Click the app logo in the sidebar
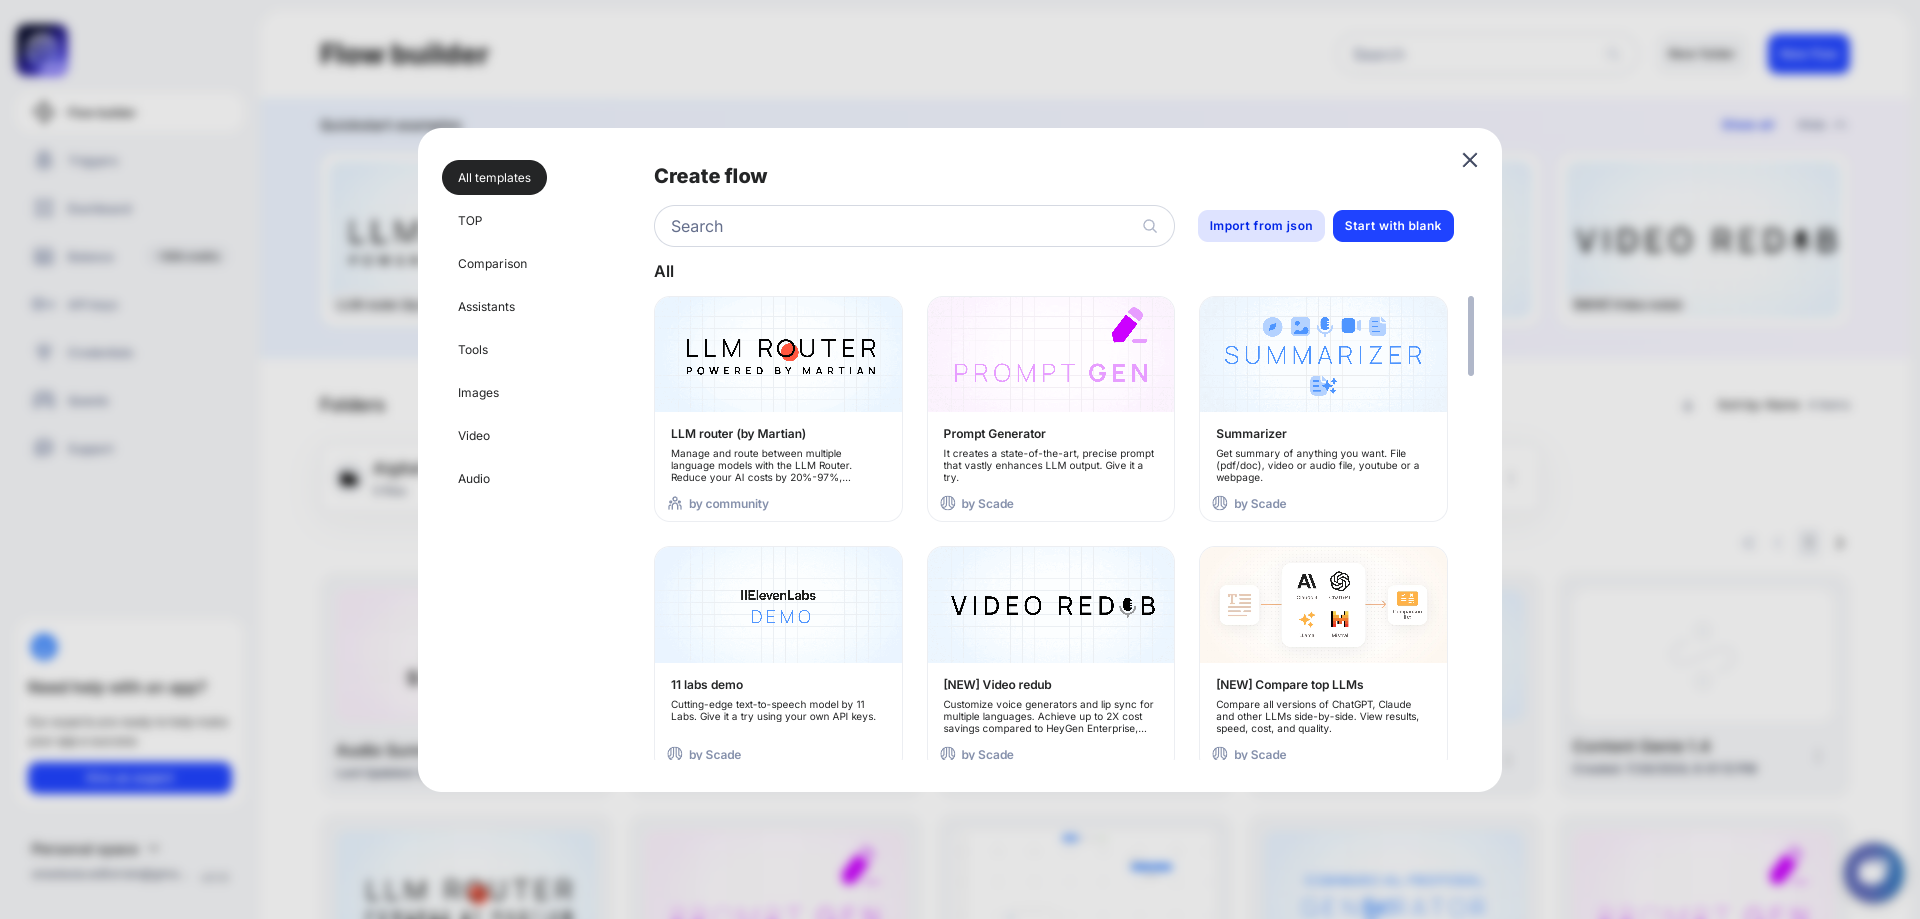 tap(42, 50)
